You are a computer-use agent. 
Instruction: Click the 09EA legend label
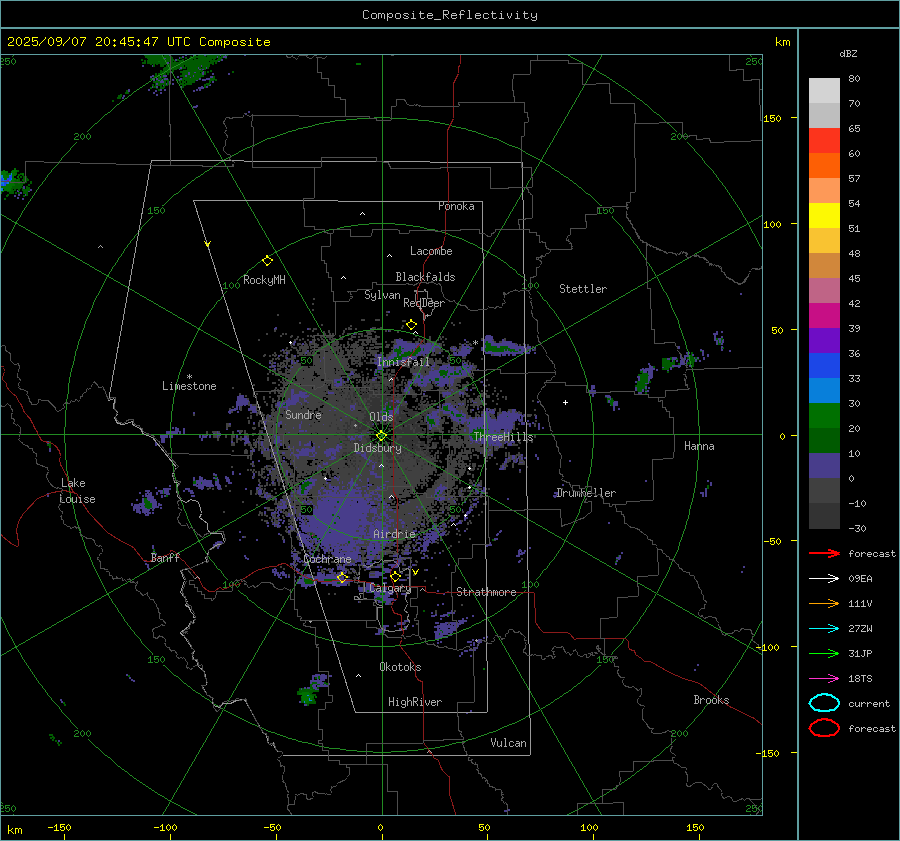tap(860, 578)
